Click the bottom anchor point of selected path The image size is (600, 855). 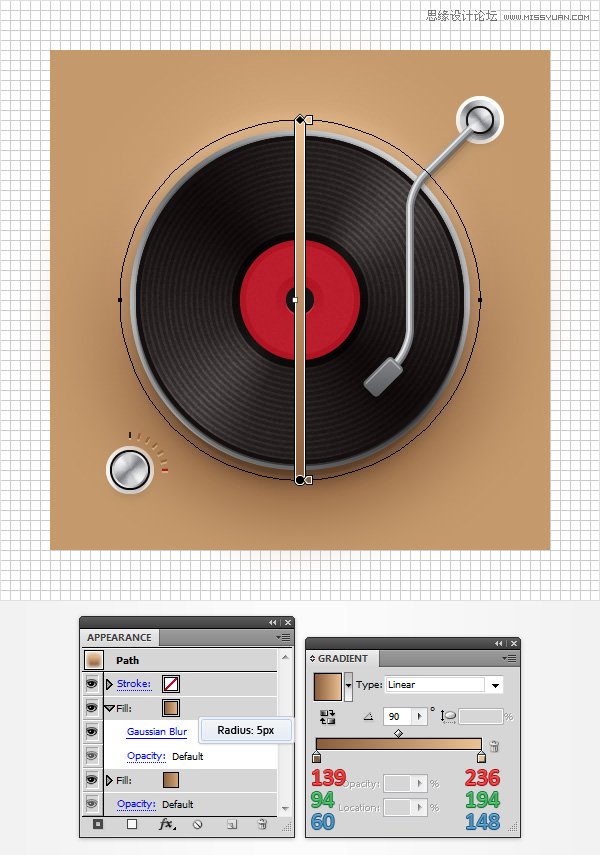pyautogui.click(x=299, y=480)
